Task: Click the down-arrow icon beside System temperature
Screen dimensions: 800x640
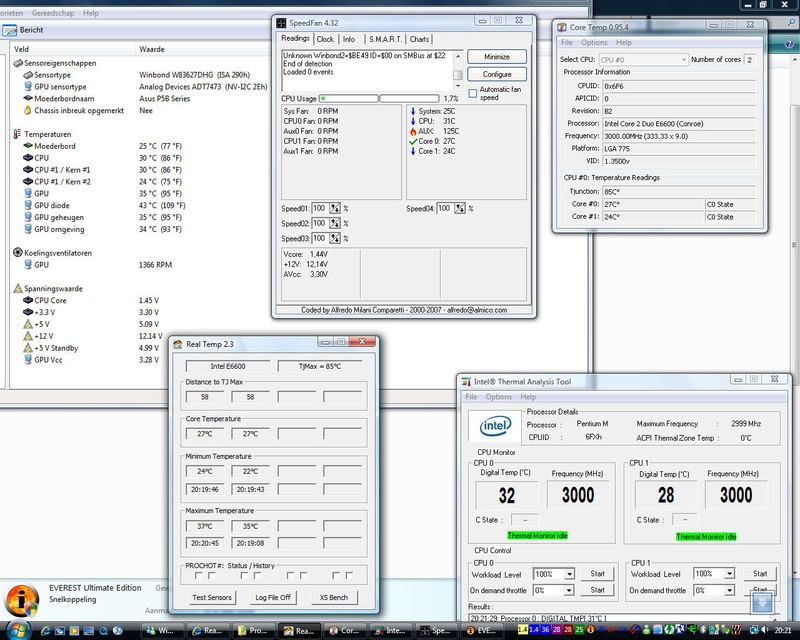Action: [x=413, y=111]
